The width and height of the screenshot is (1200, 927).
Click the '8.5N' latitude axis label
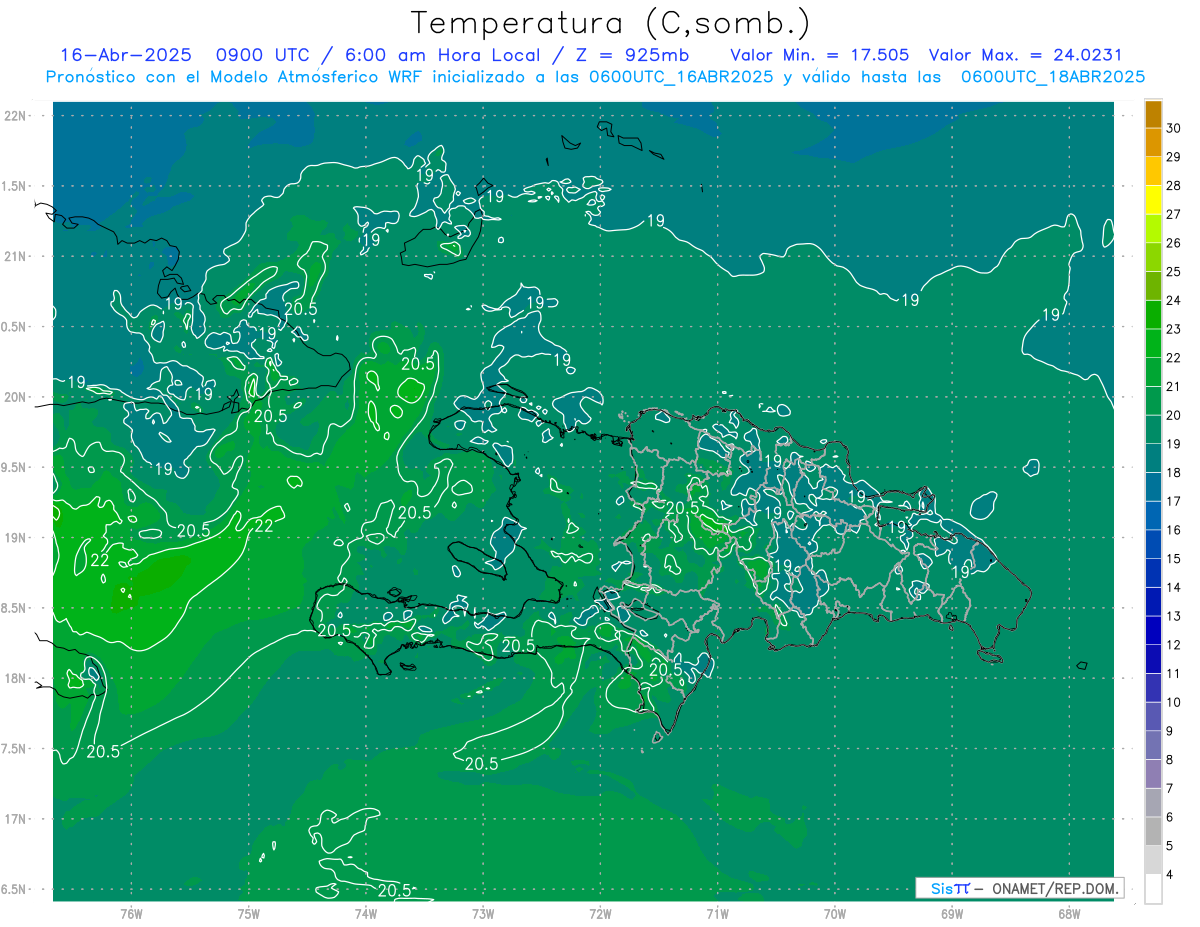15,608
